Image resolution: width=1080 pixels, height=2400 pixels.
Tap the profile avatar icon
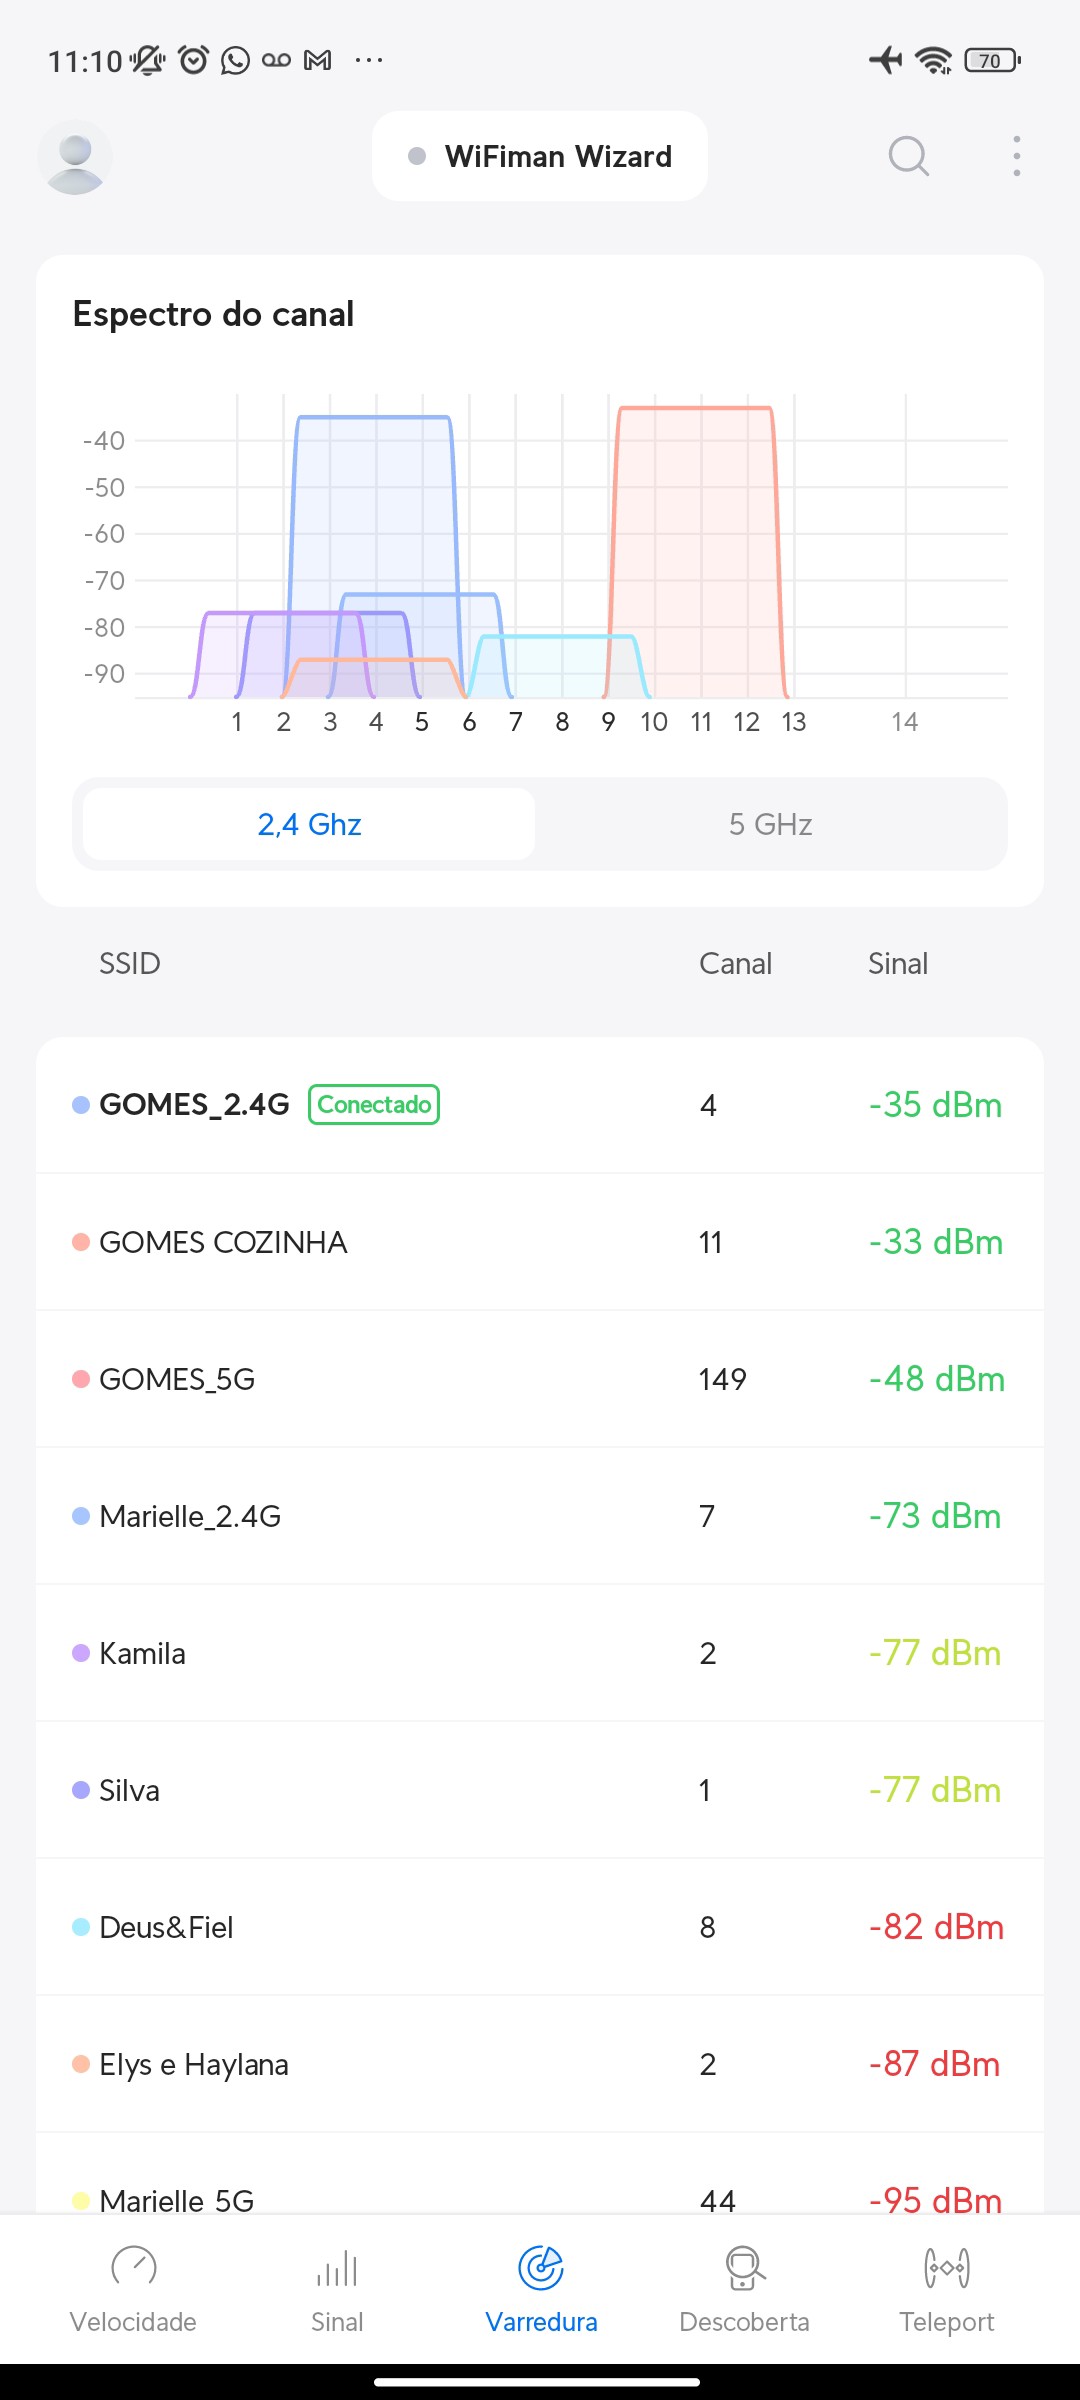coord(75,157)
